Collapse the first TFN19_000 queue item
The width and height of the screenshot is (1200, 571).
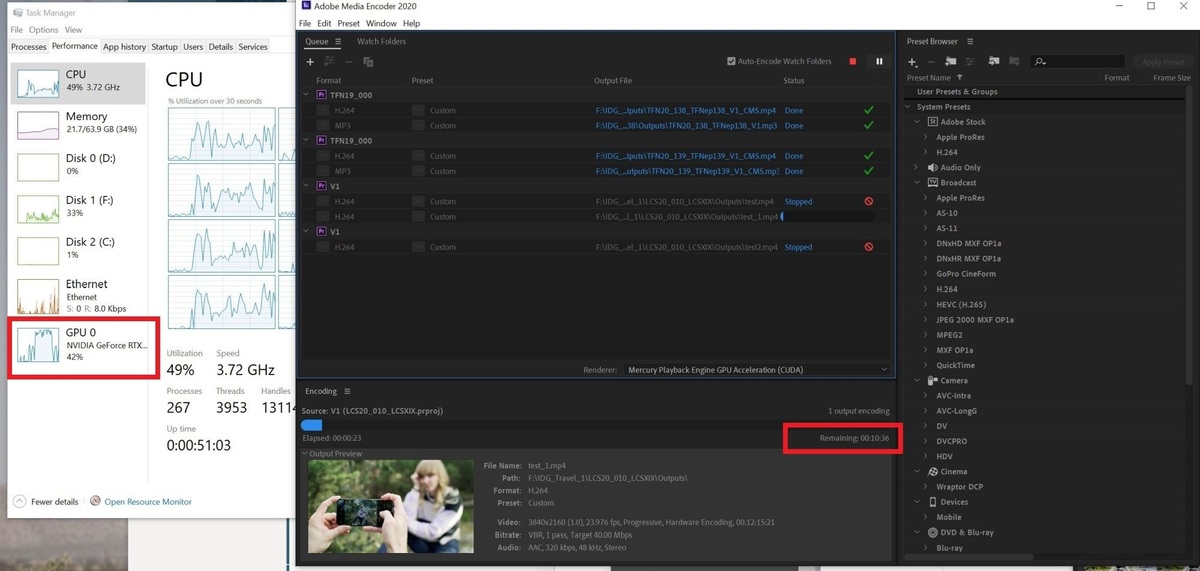coord(307,94)
